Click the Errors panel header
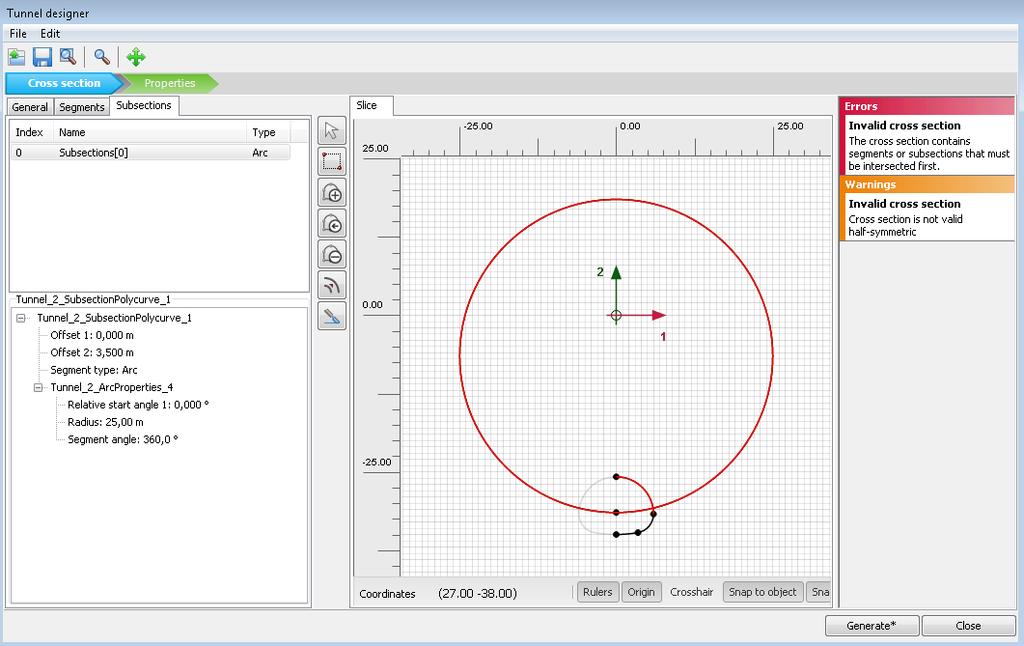This screenshot has width=1024, height=646. pyautogui.click(x=927, y=106)
